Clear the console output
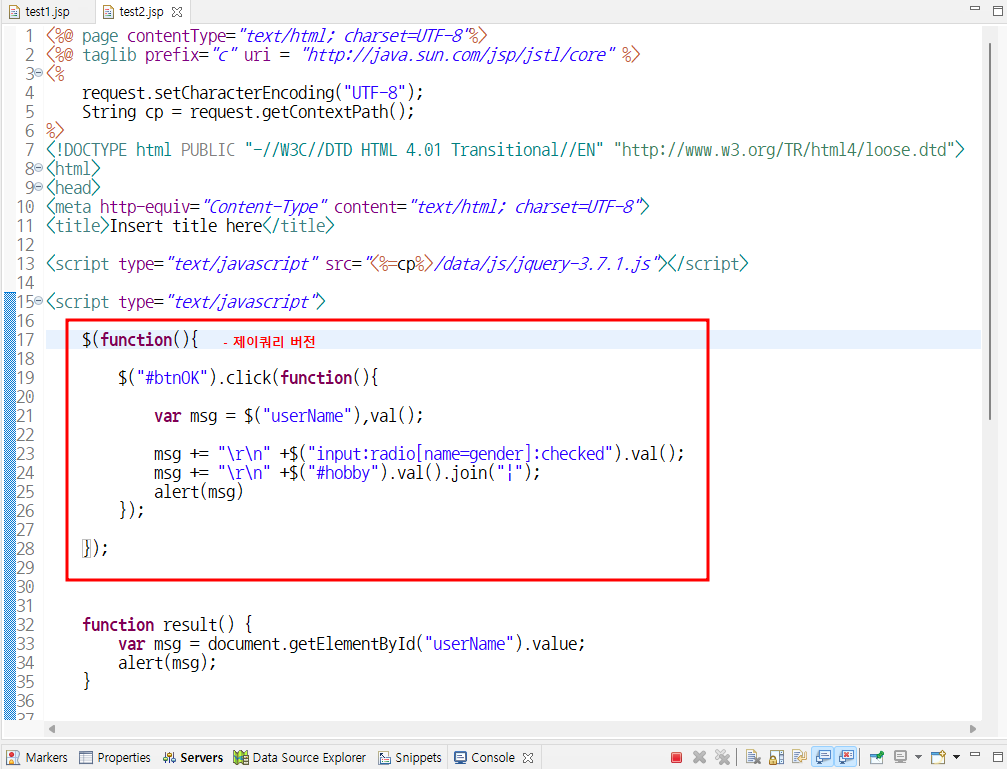Image resolution: width=1007 pixels, height=769 pixels. click(x=753, y=757)
